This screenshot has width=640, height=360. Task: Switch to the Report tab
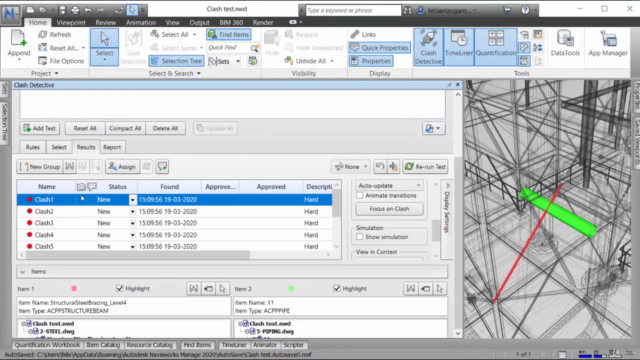tap(112, 147)
